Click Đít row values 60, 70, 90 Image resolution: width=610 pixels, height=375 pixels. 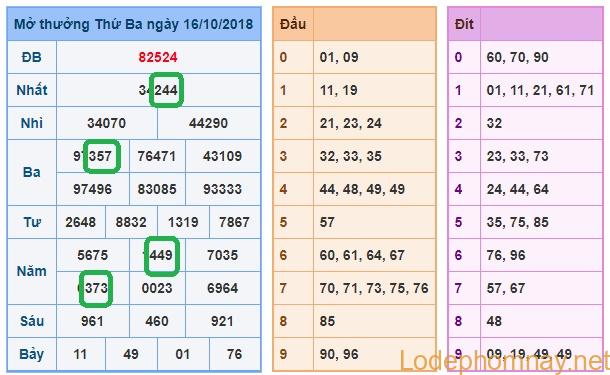[x=517, y=57]
